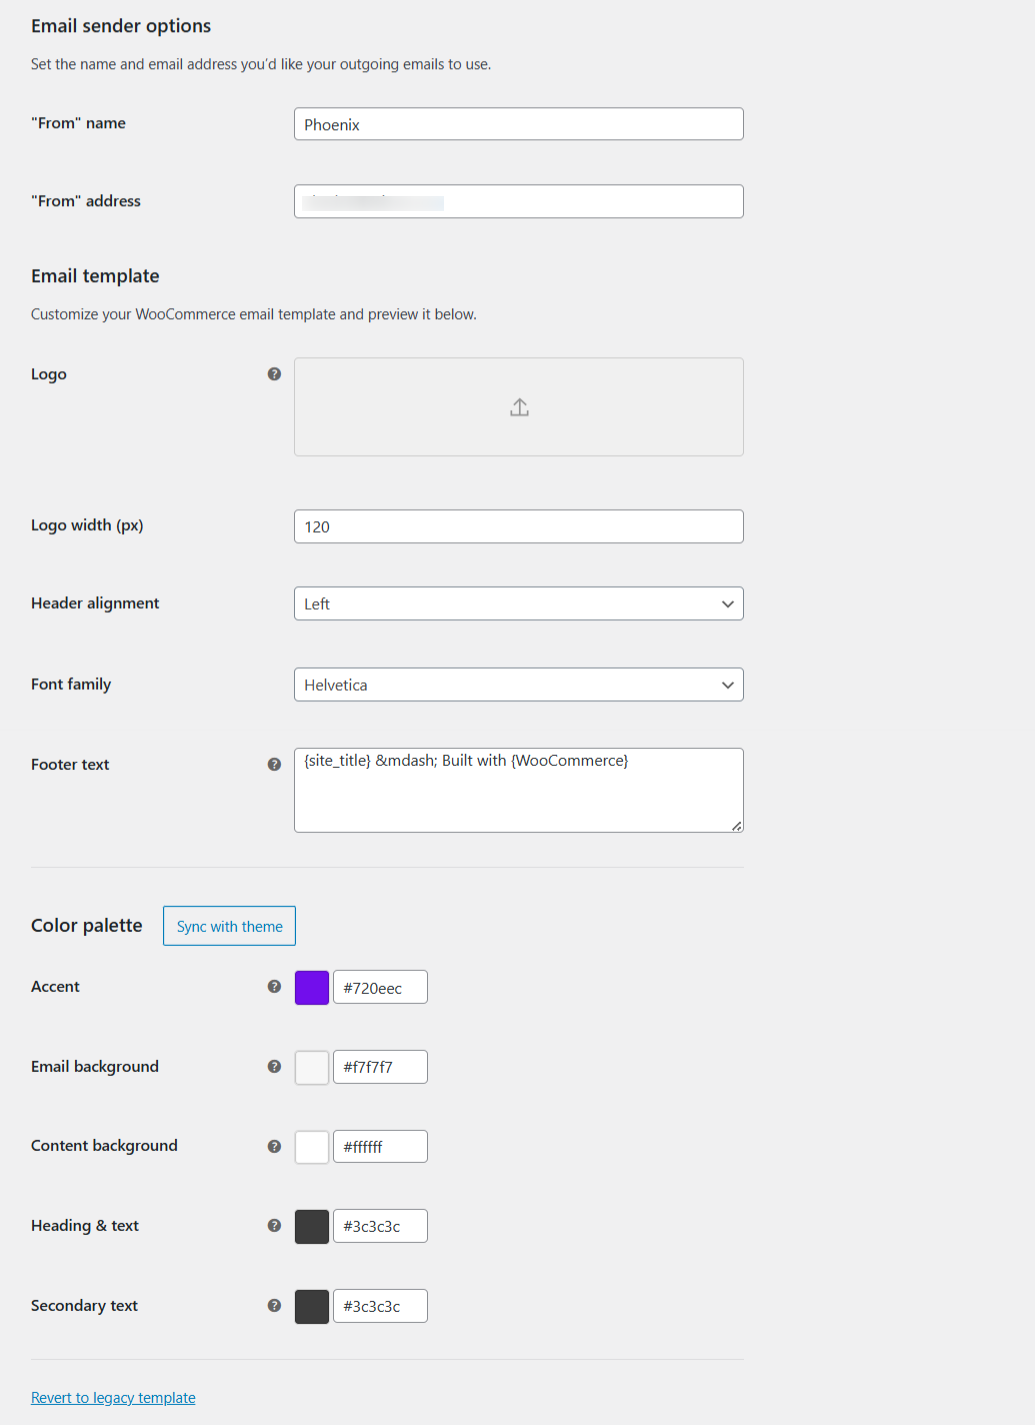Open the Font family dropdown
Image resolution: width=1035 pixels, height=1425 pixels.
tap(518, 685)
